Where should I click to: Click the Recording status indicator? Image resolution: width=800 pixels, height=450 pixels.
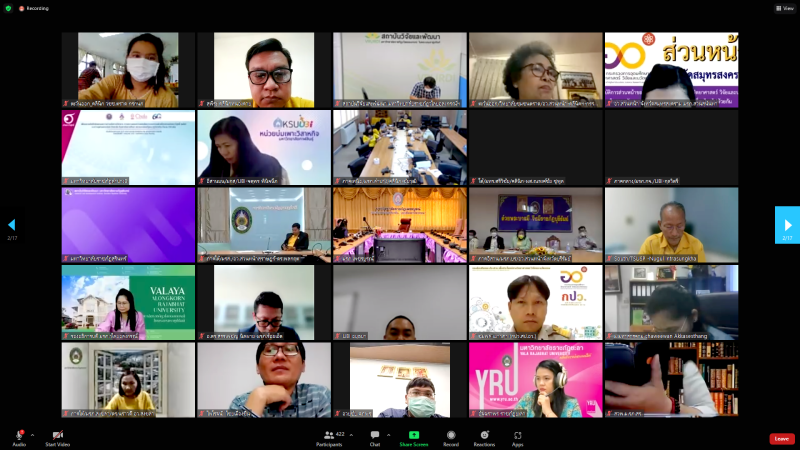pos(35,7)
